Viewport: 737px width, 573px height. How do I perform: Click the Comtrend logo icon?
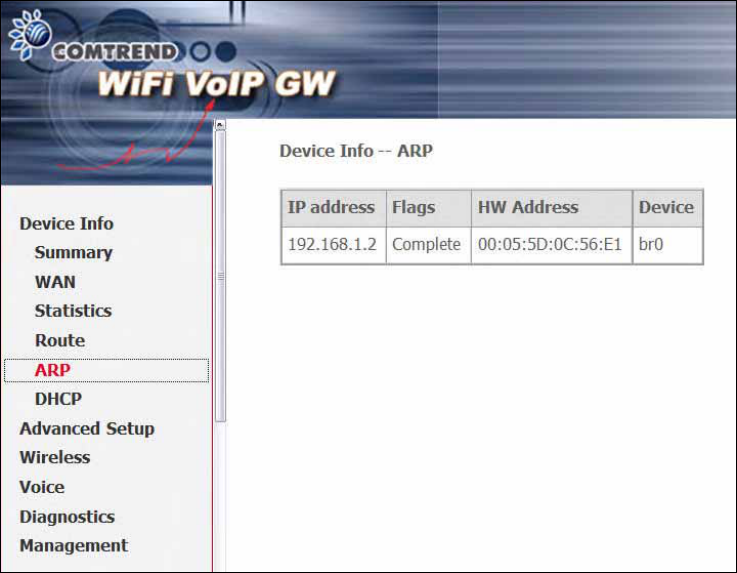(x=30, y=35)
